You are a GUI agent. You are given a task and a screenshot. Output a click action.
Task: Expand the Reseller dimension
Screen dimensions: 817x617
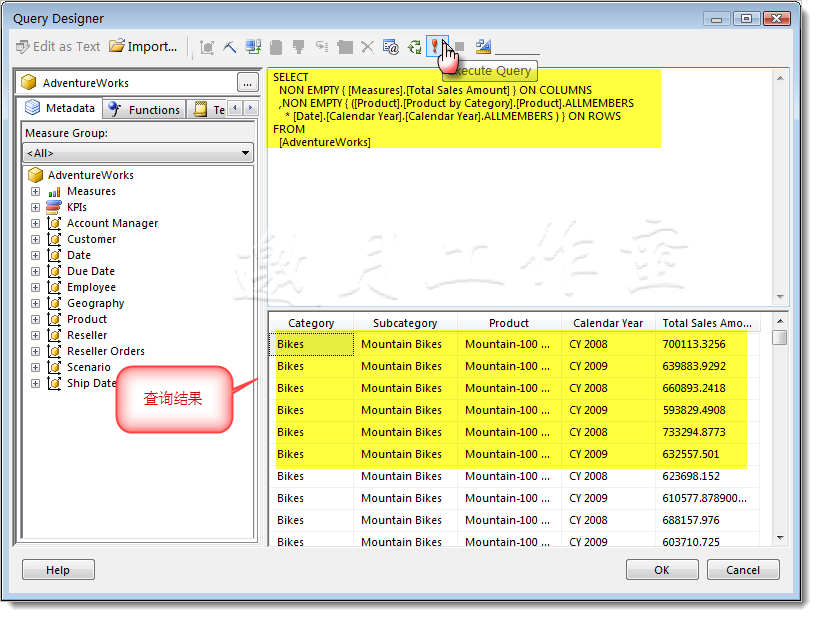tap(35, 336)
